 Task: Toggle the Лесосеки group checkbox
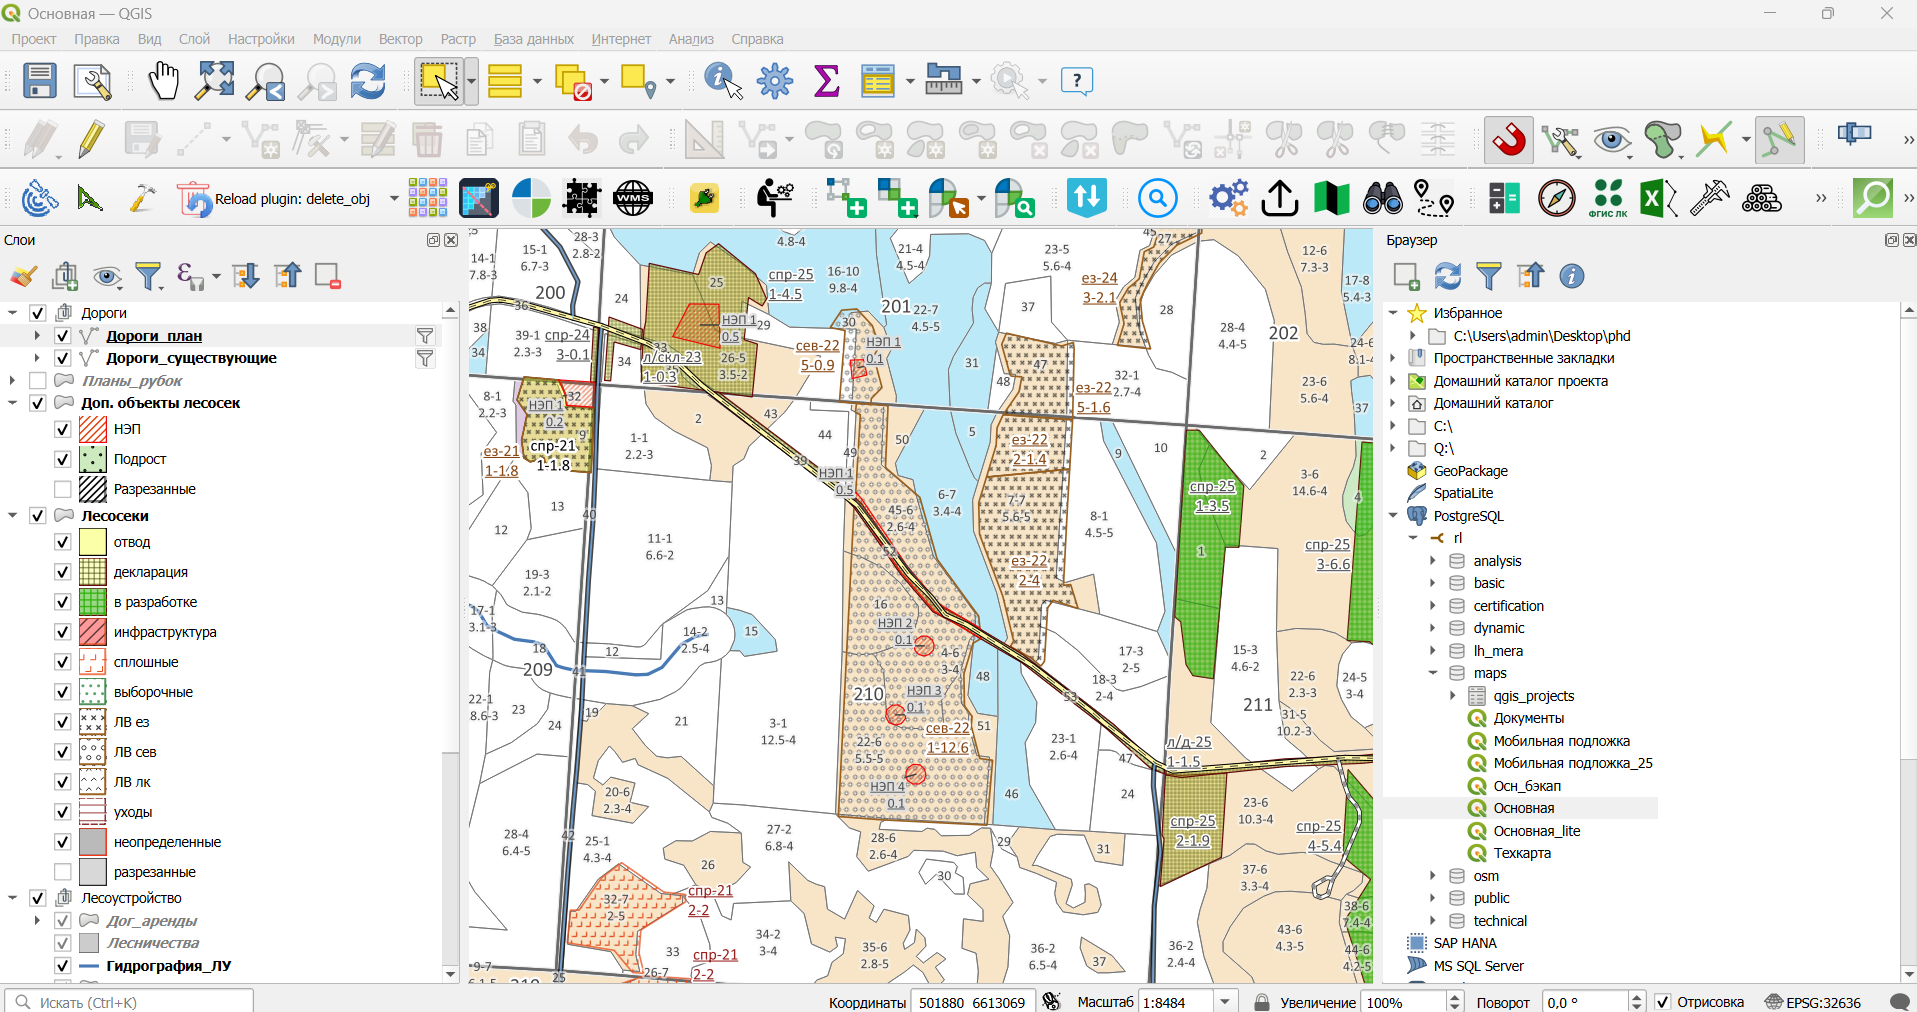tap(38, 516)
